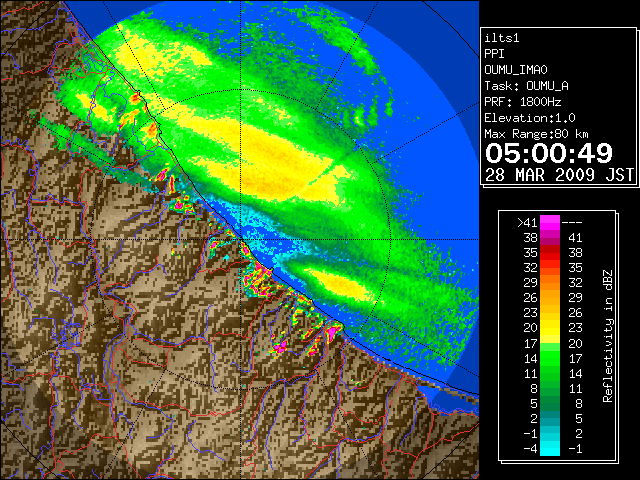Select the 'Max Range:80 km' line

click(x=536, y=134)
